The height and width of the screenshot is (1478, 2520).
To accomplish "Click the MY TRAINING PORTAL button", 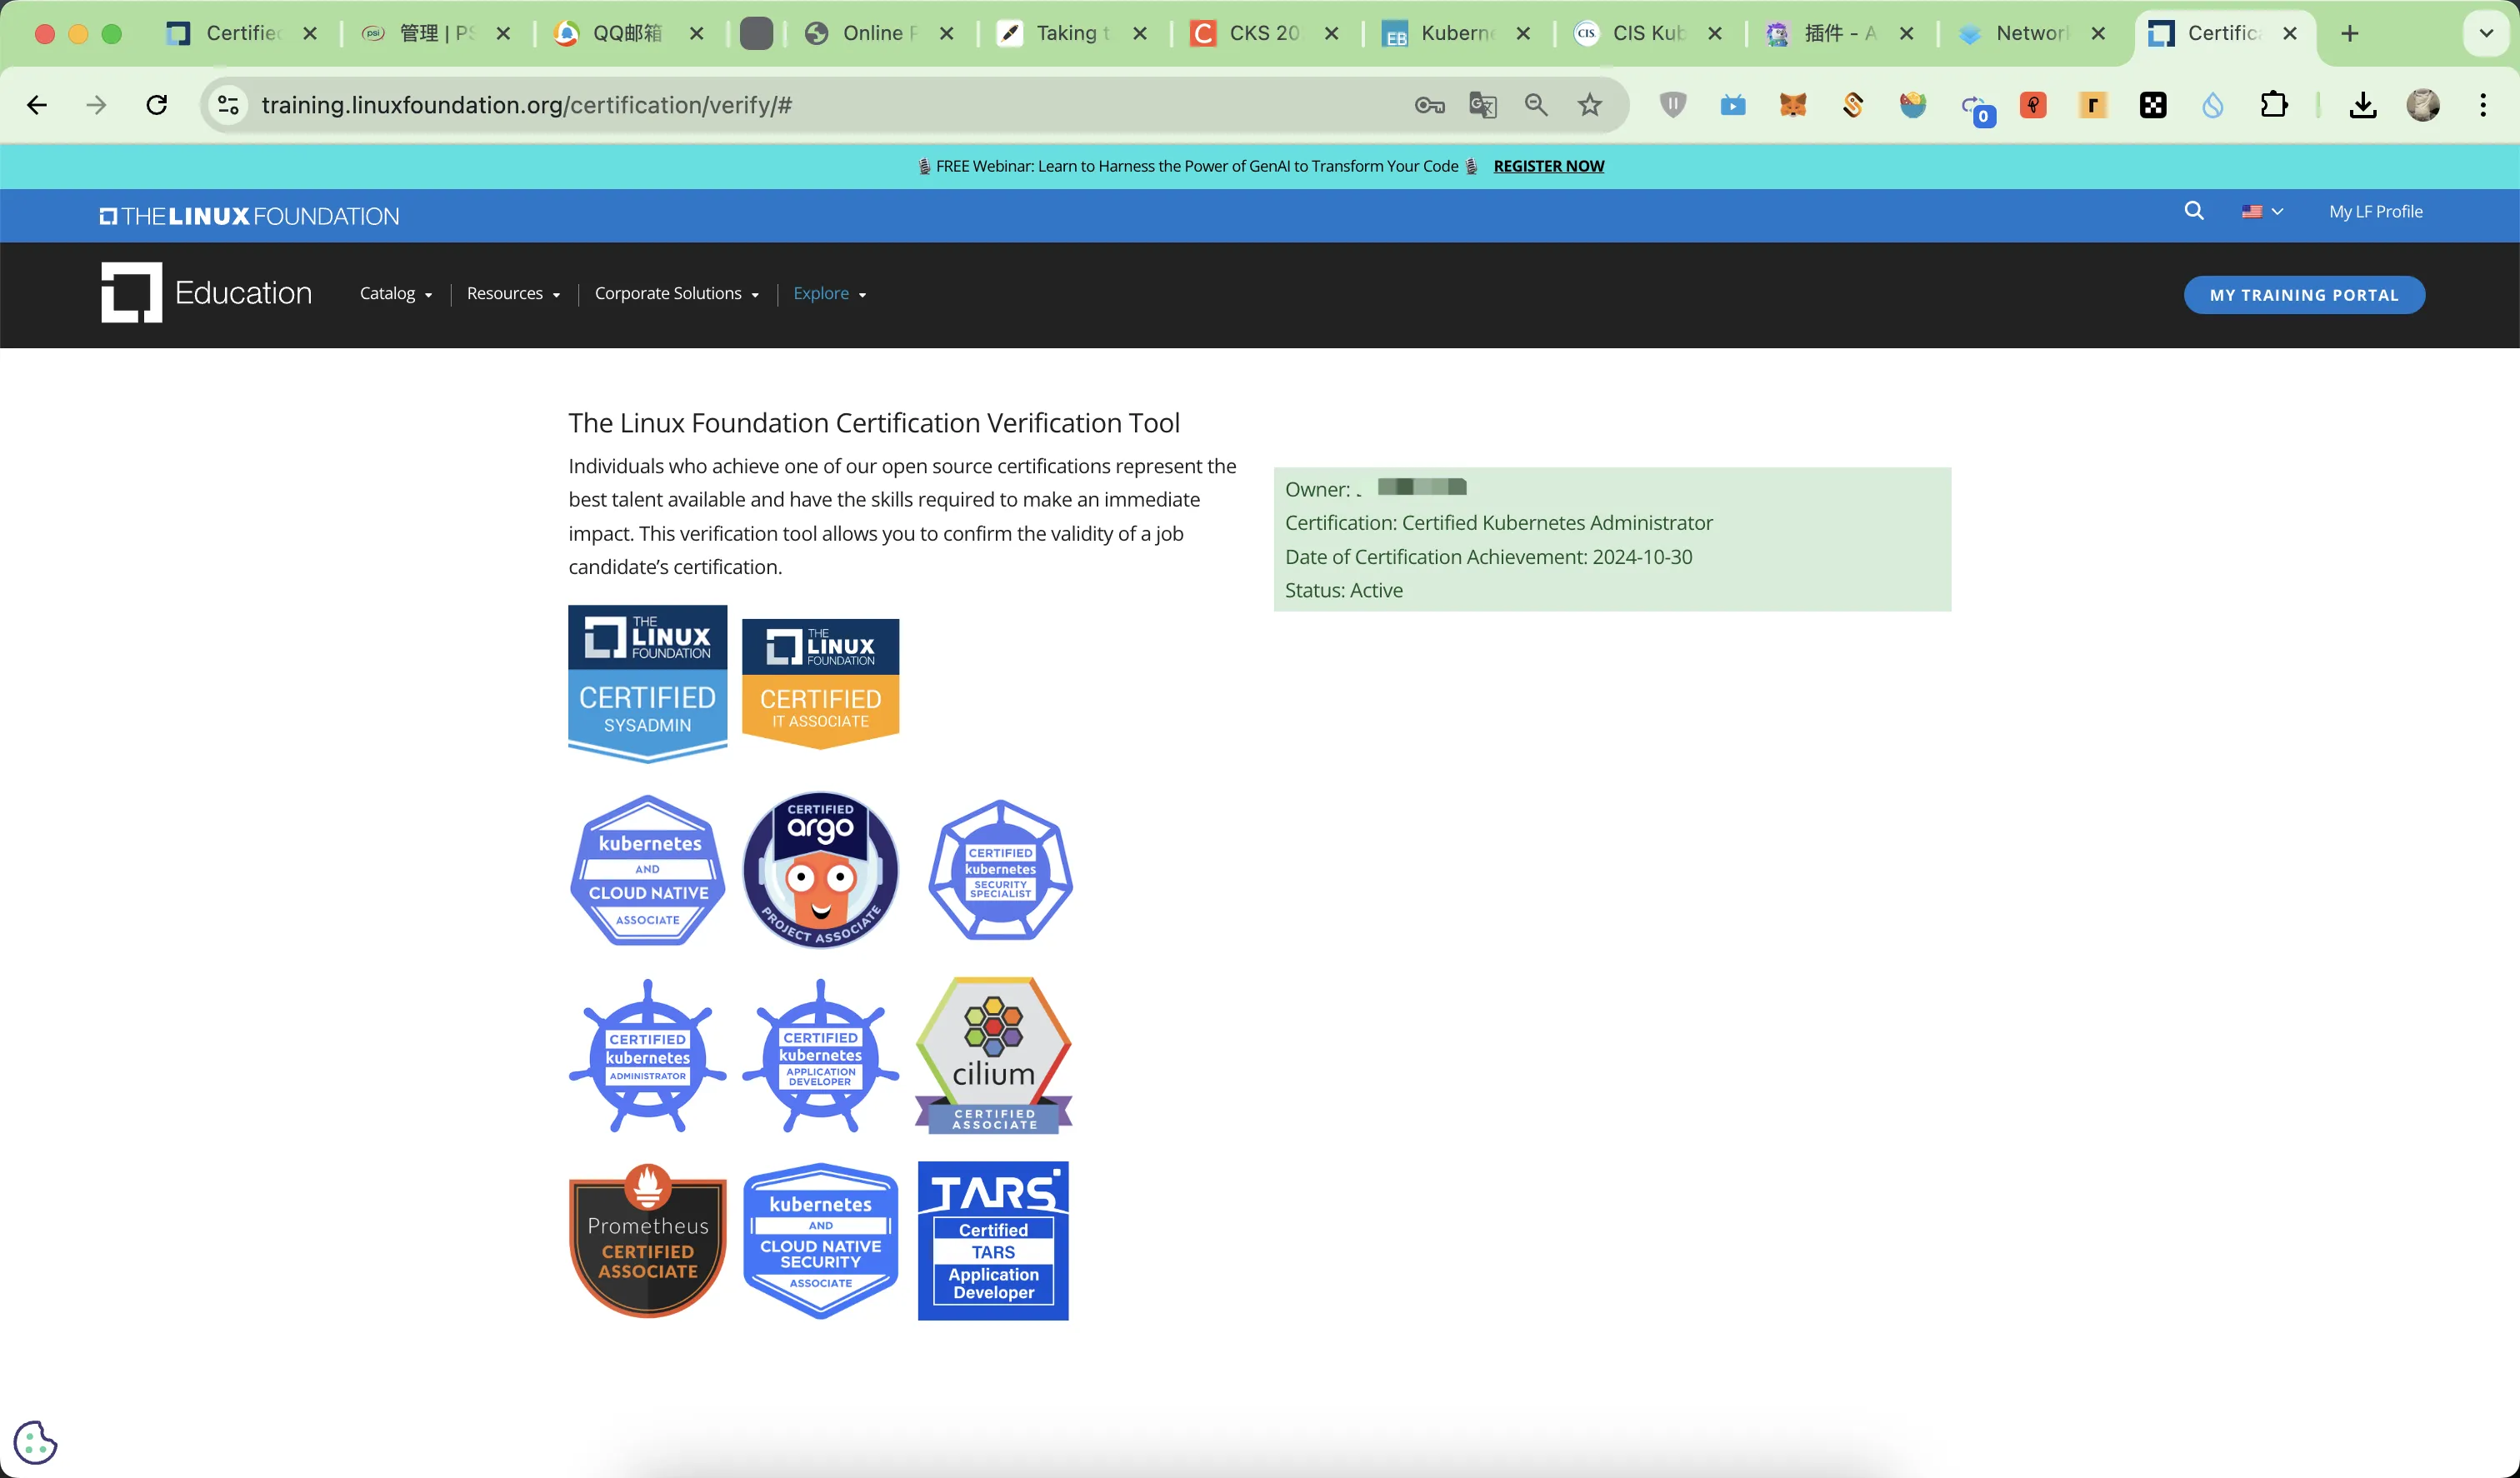I will point(2303,295).
